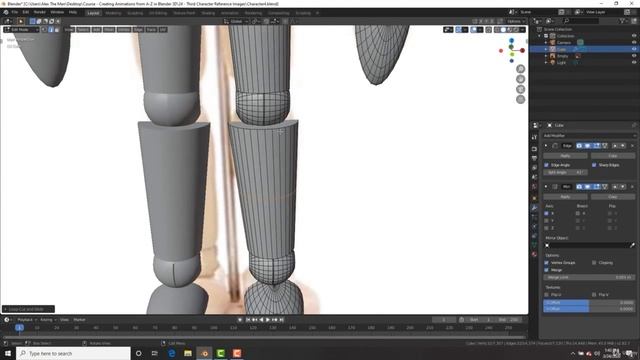Click the pan (hand) navigation gizmo
The width and height of the screenshot is (640, 360).
coord(520,79)
